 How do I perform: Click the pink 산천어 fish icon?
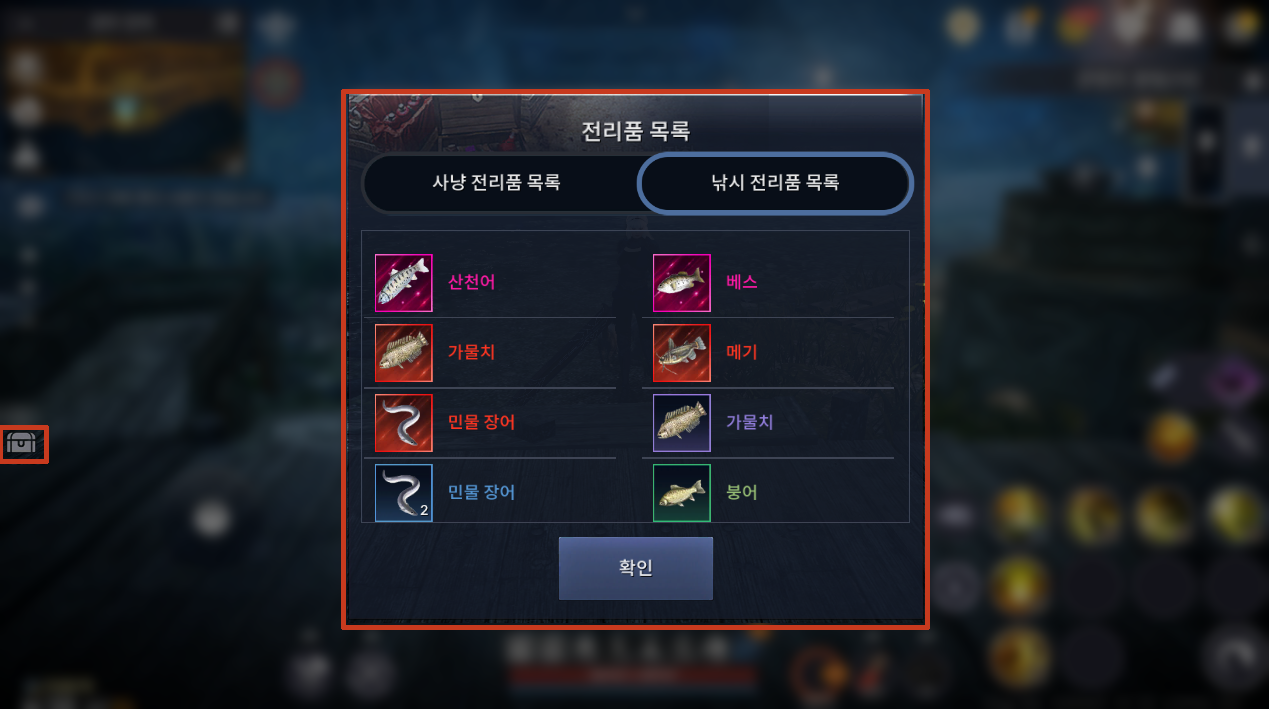(x=404, y=283)
